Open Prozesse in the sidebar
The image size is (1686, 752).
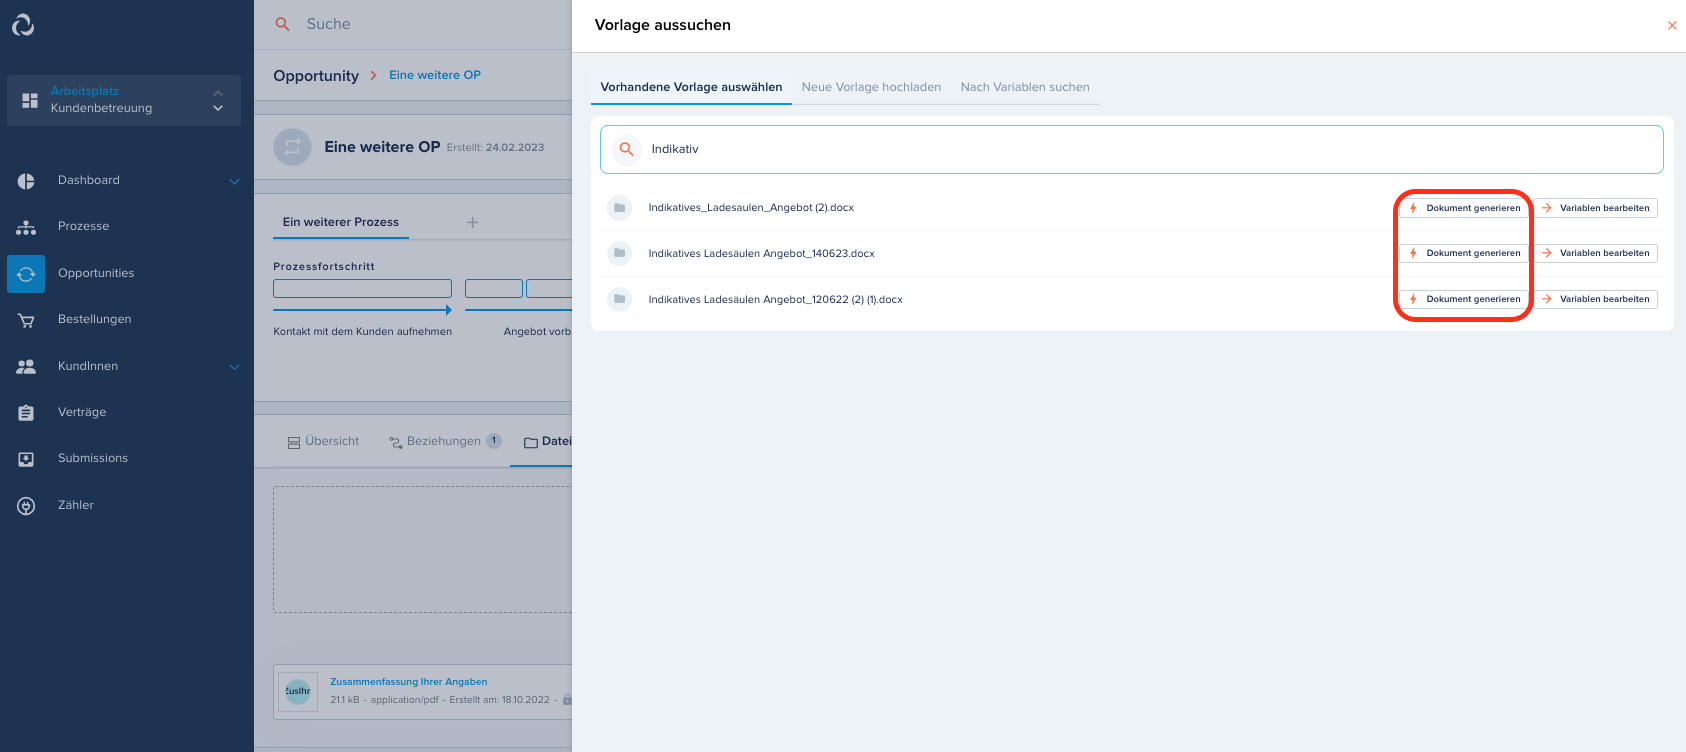[x=84, y=227]
